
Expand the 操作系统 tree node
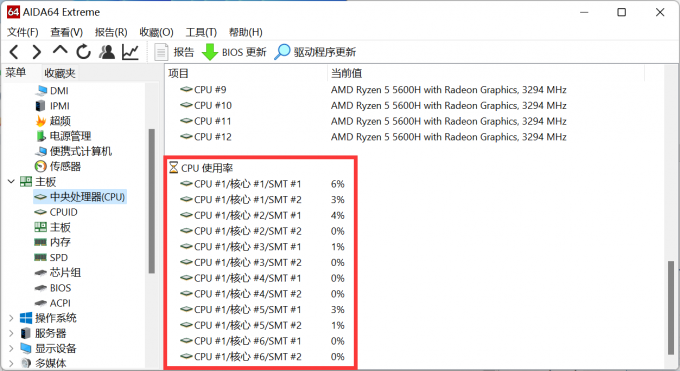coord(11,318)
